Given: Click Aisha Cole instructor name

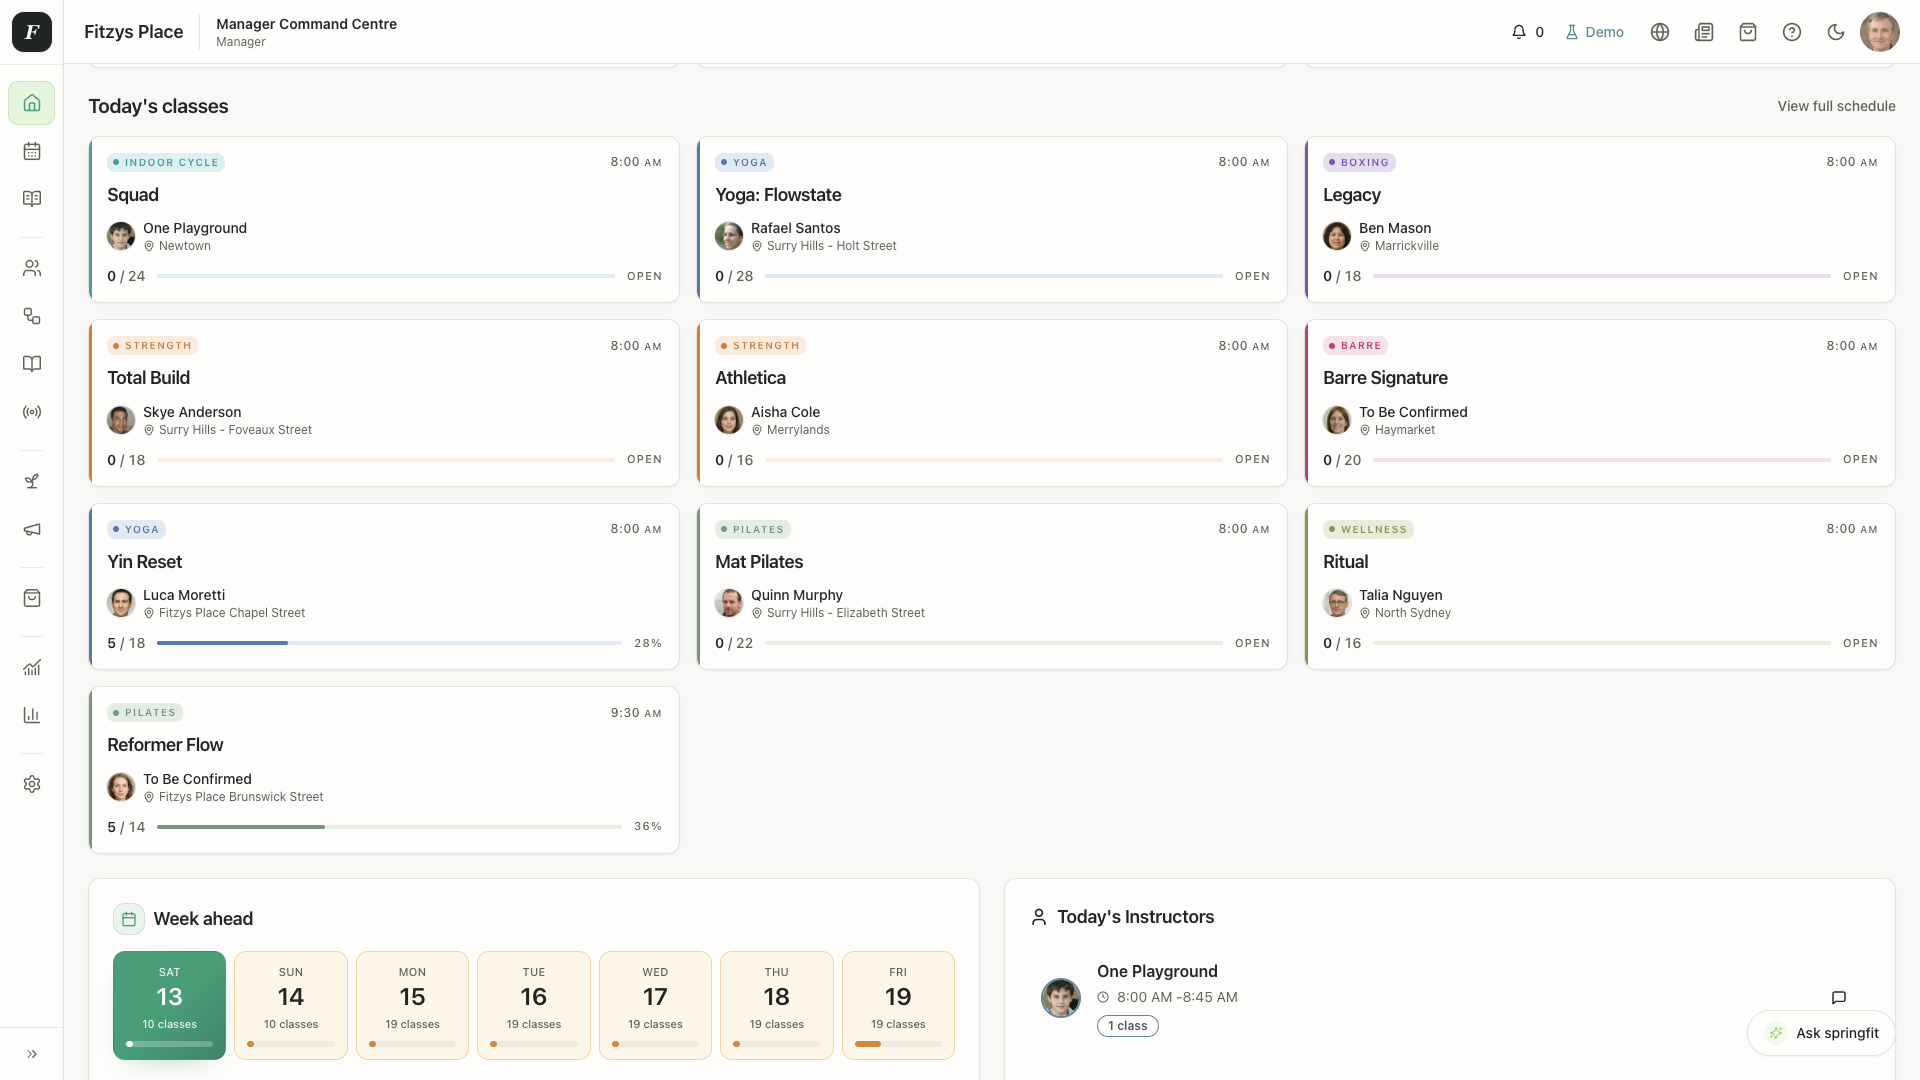Looking at the screenshot, I should pyautogui.click(x=785, y=412).
